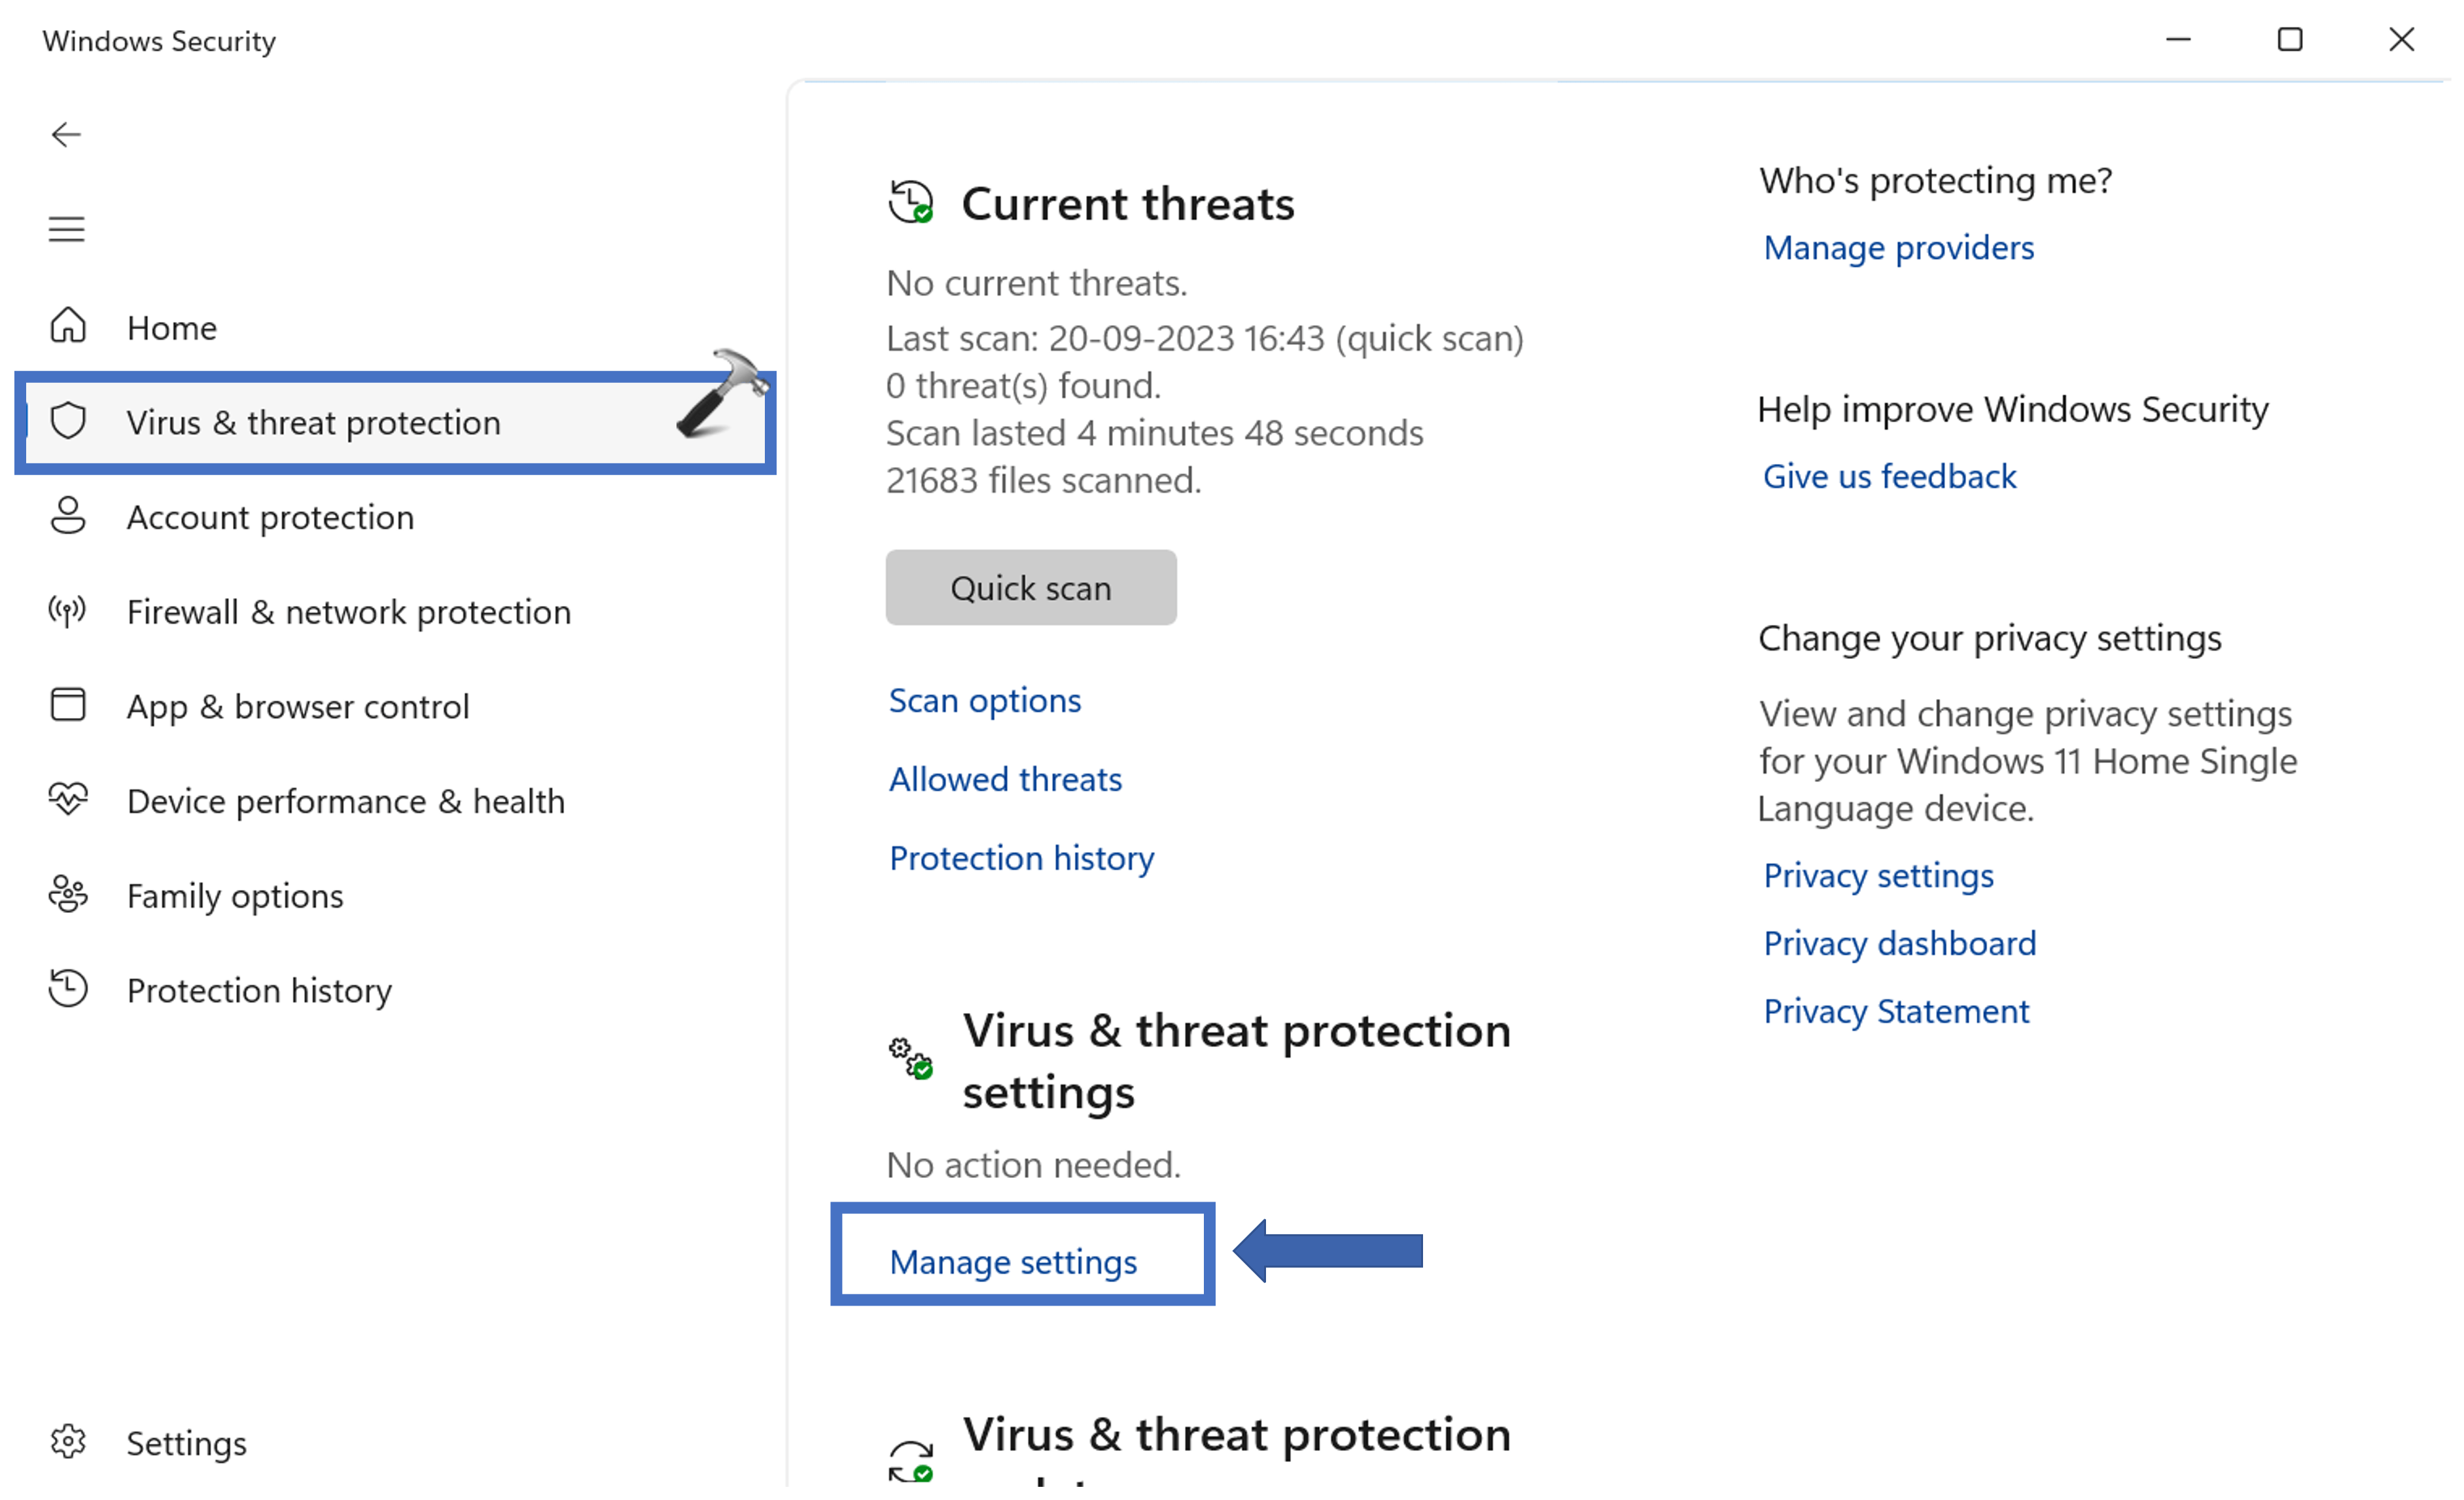Open the Privacy dashboard

(1898, 942)
